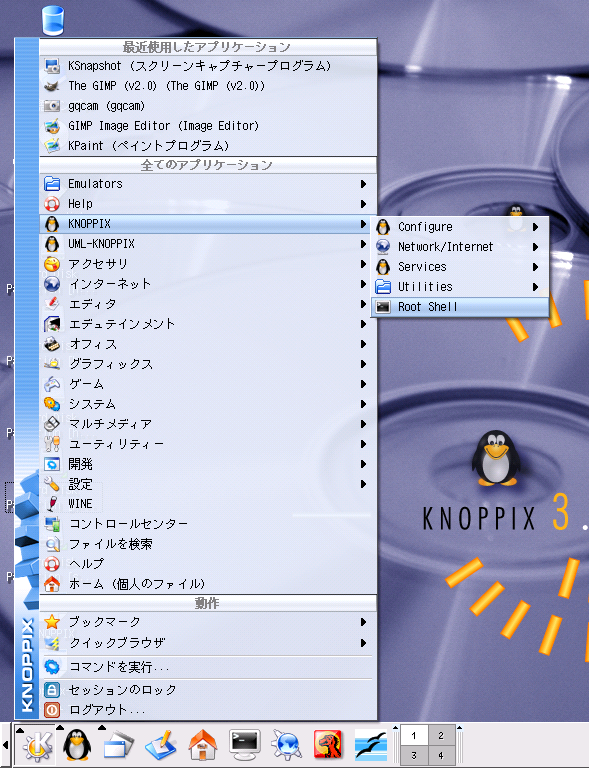Click the ユーティリティー tools icon
The height and width of the screenshot is (768, 589).
click(52, 444)
